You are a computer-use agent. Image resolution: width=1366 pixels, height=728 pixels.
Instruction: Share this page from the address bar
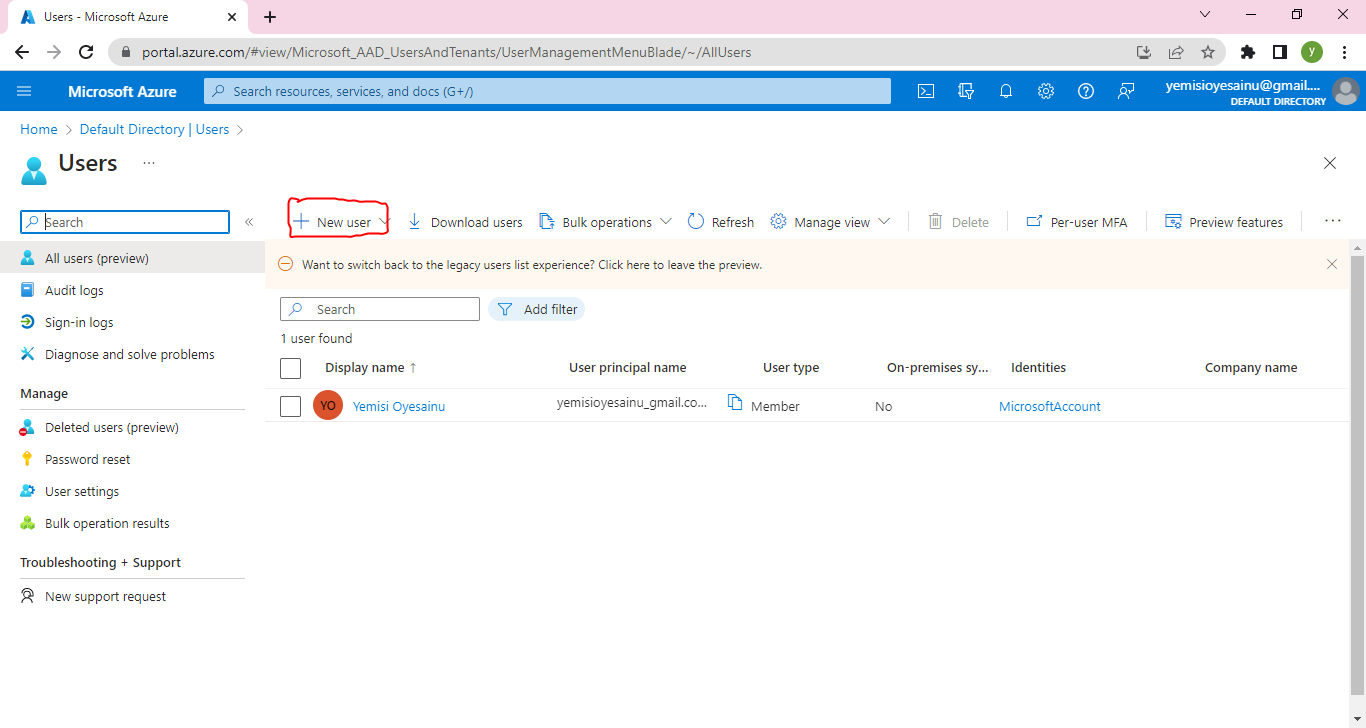point(1176,52)
